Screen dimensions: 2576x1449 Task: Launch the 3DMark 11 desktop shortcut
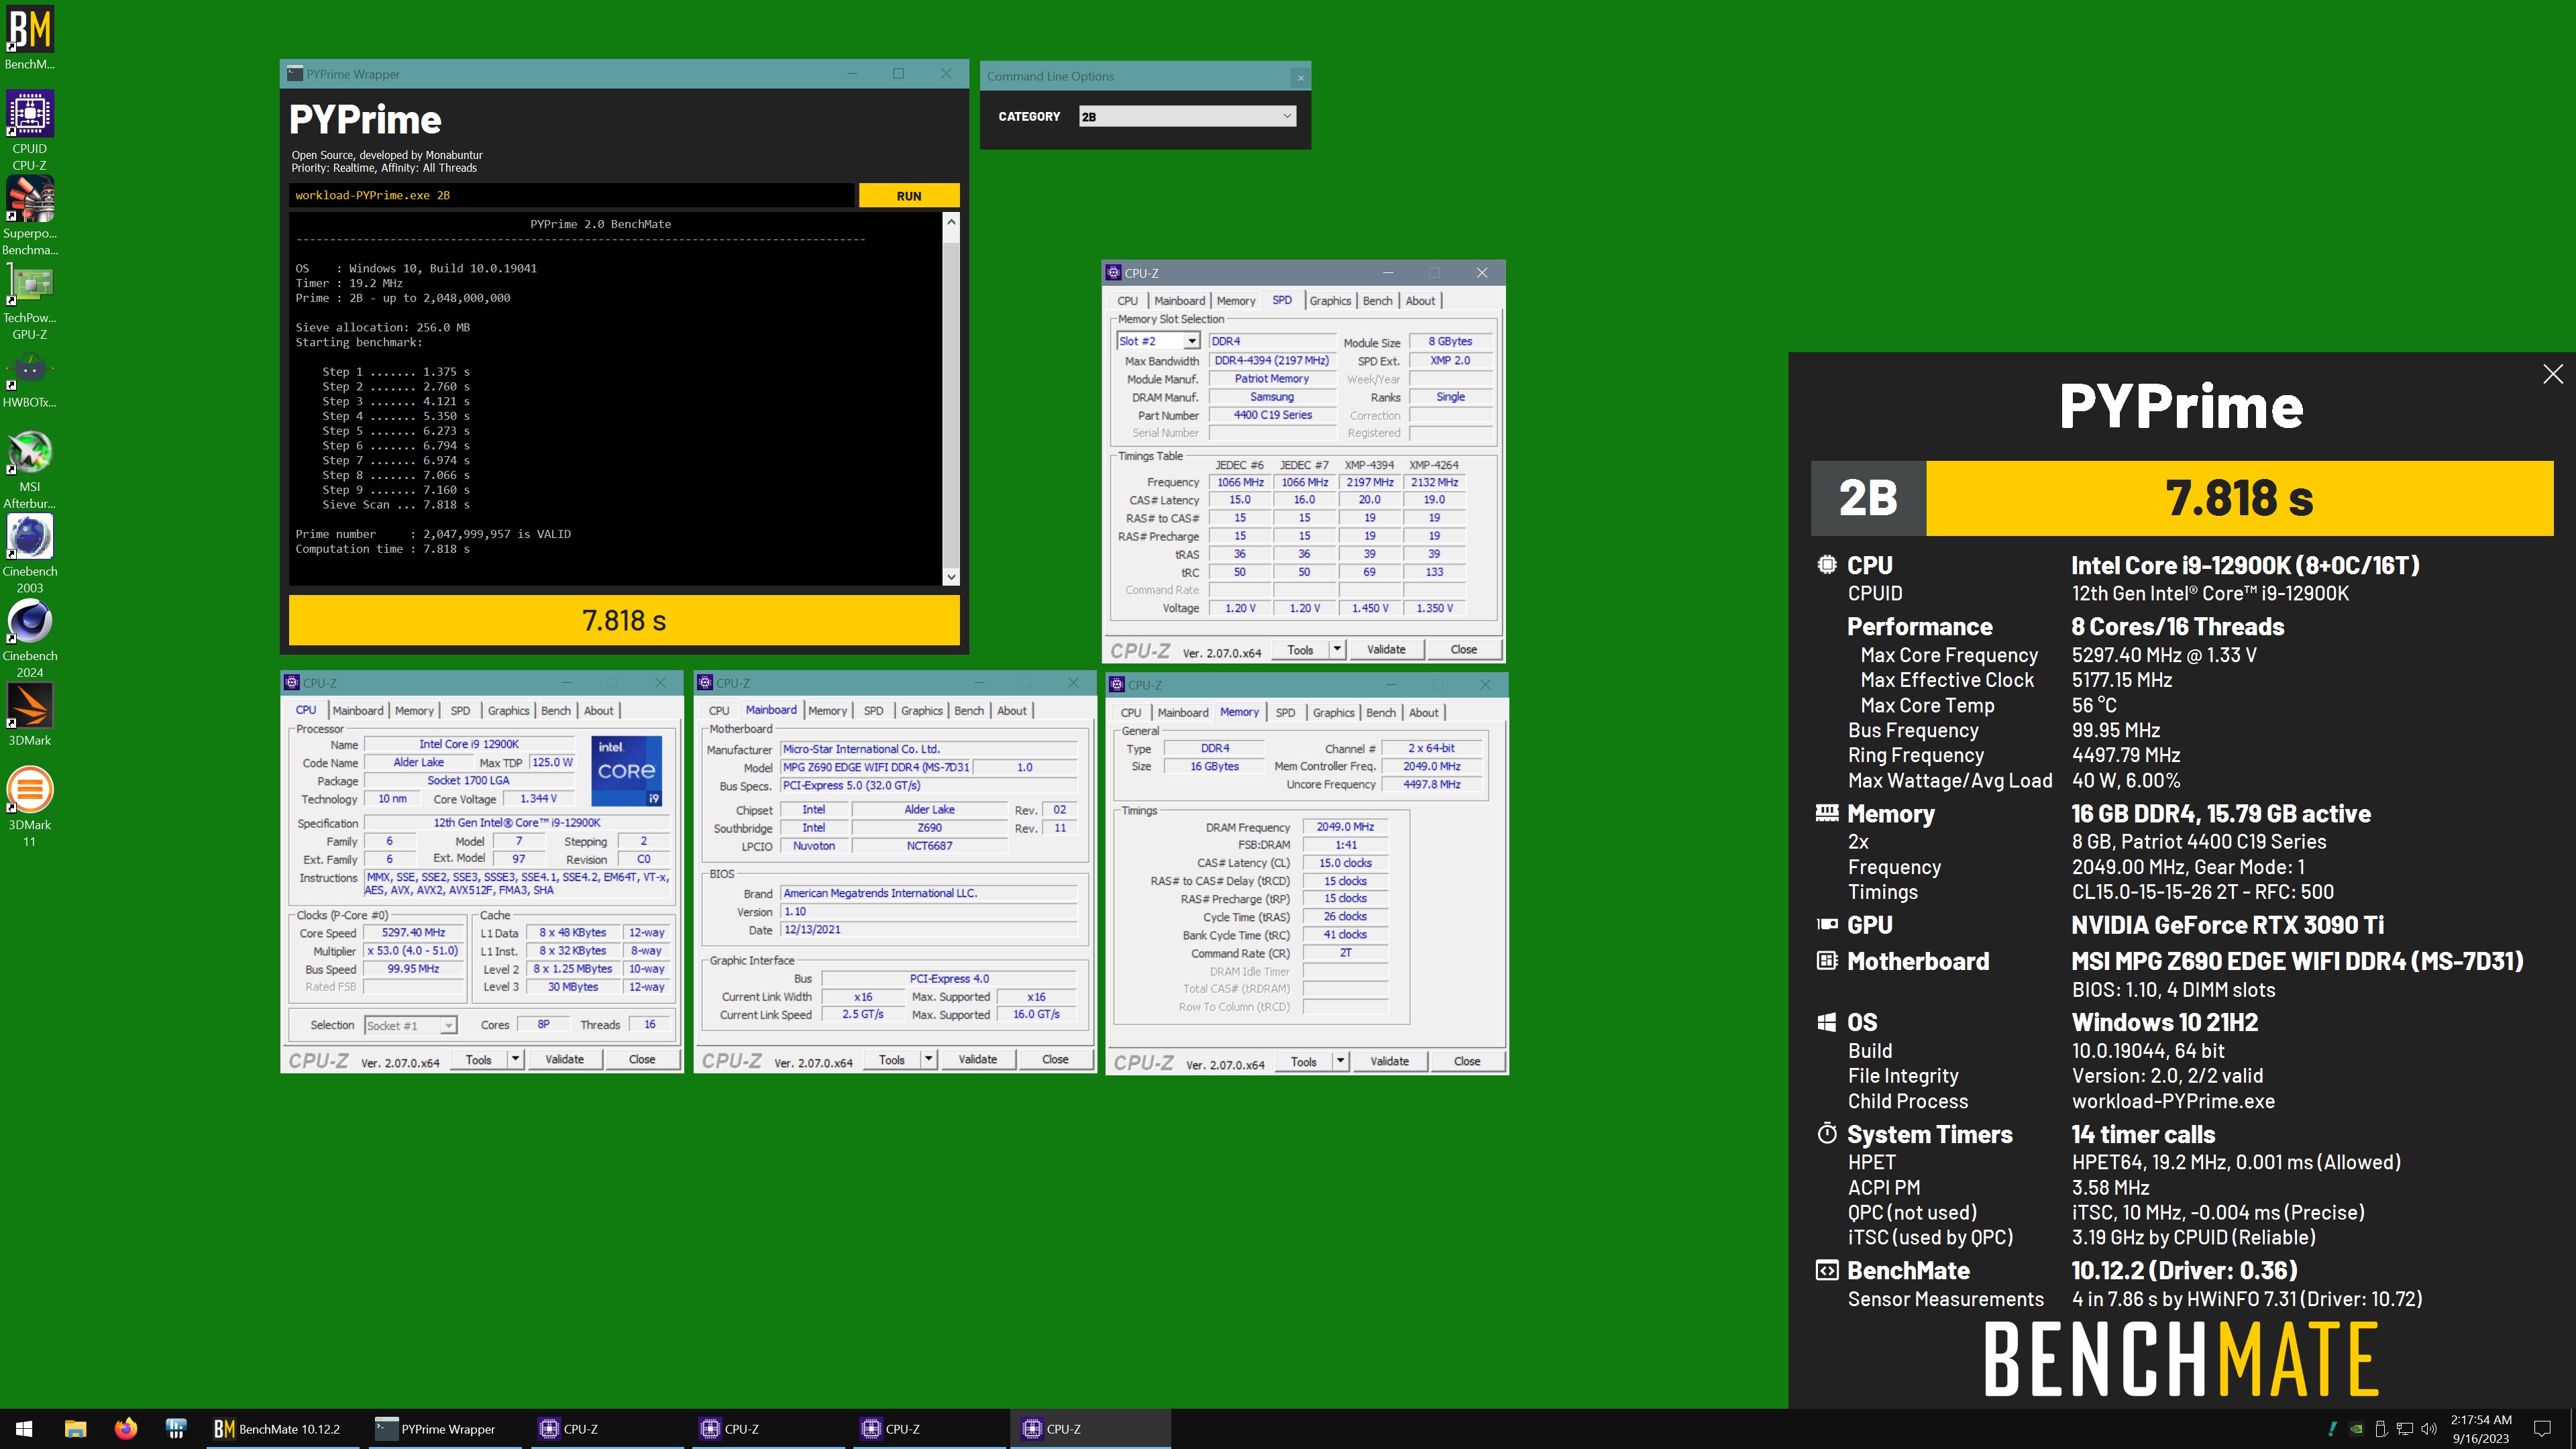(x=30, y=808)
